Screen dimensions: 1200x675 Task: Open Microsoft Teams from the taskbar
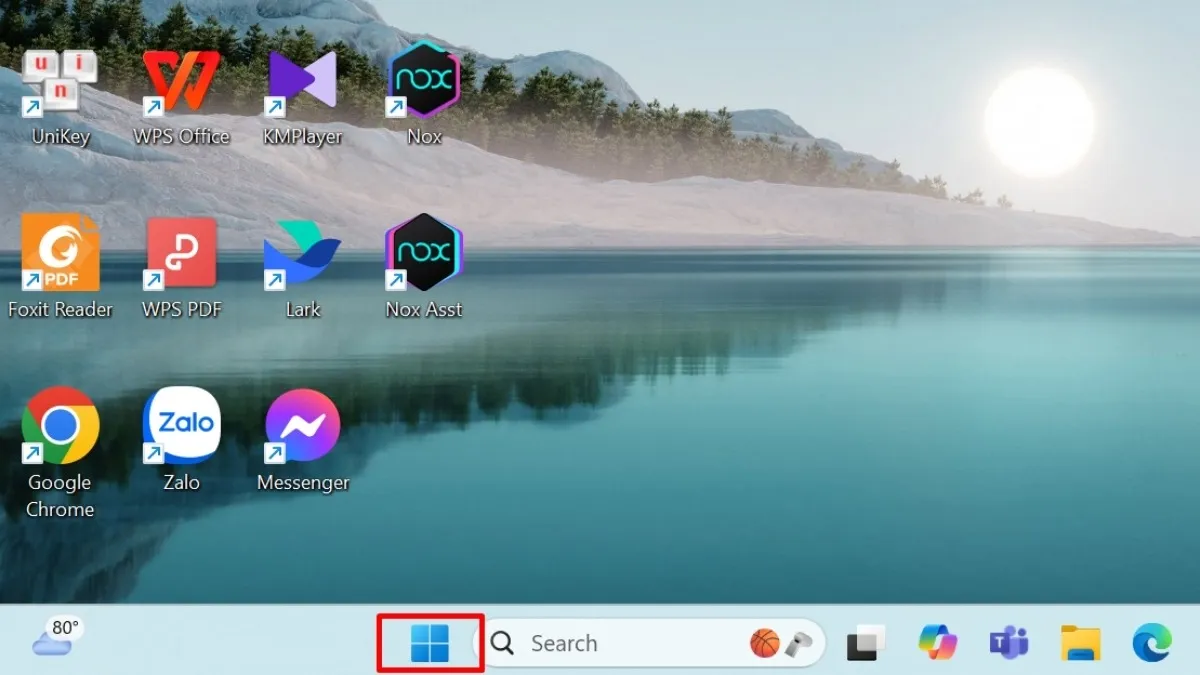[1008, 643]
